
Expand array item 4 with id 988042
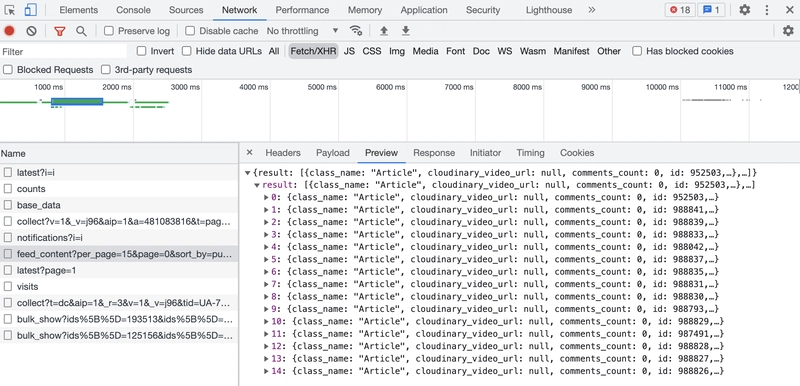click(x=266, y=247)
